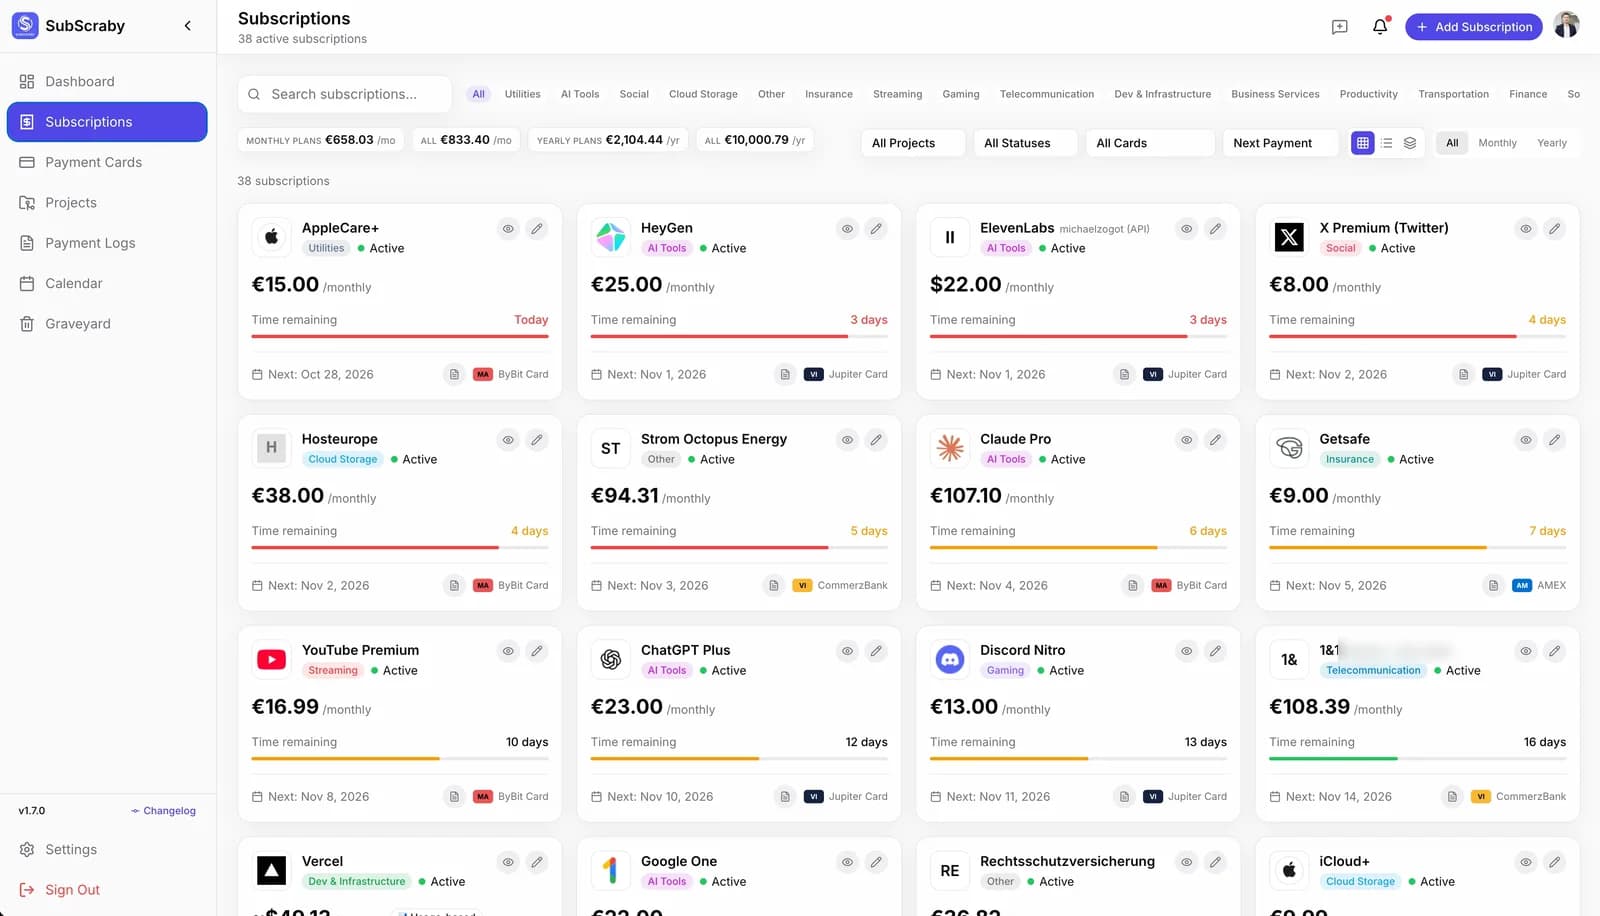The image size is (1600, 916).
Task: Edit the Discord Nitro subscription
Action: (1215, 651)
